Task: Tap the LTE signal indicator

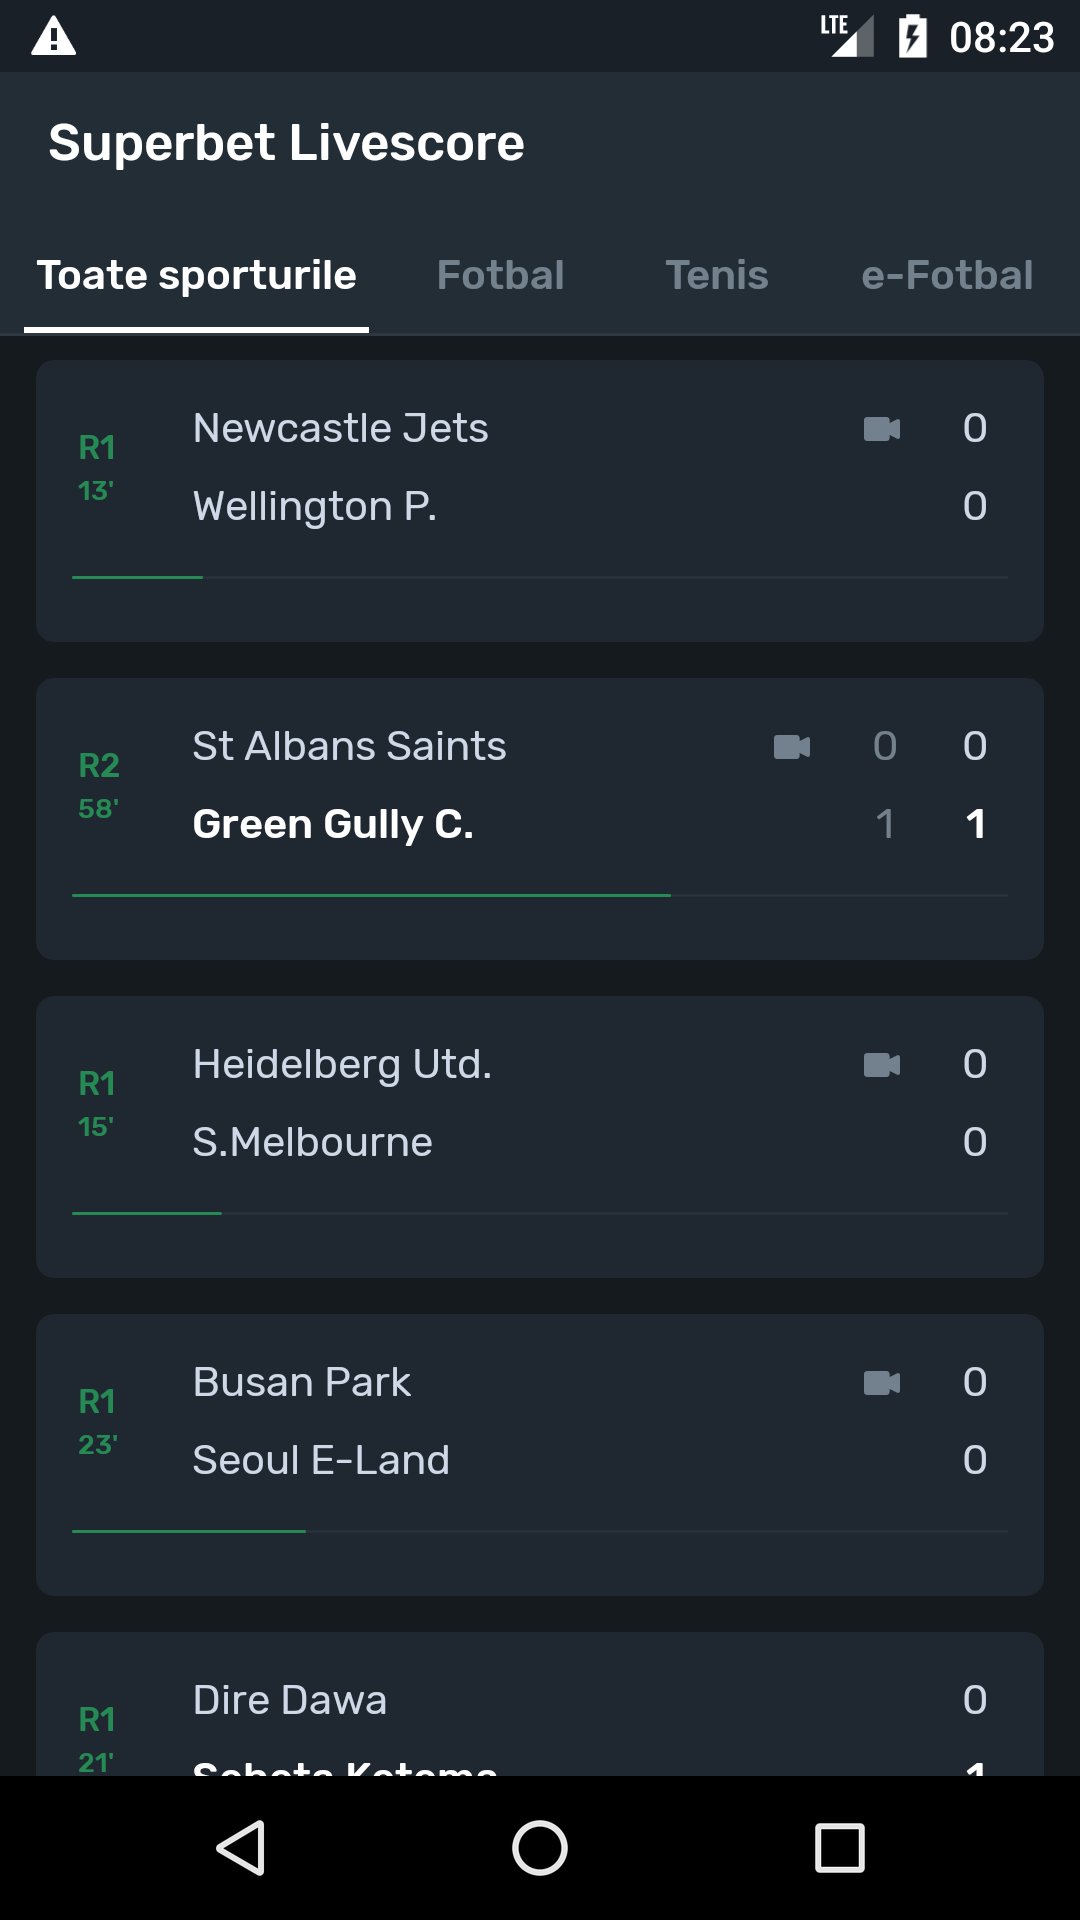Action: [x=848, y=37]
